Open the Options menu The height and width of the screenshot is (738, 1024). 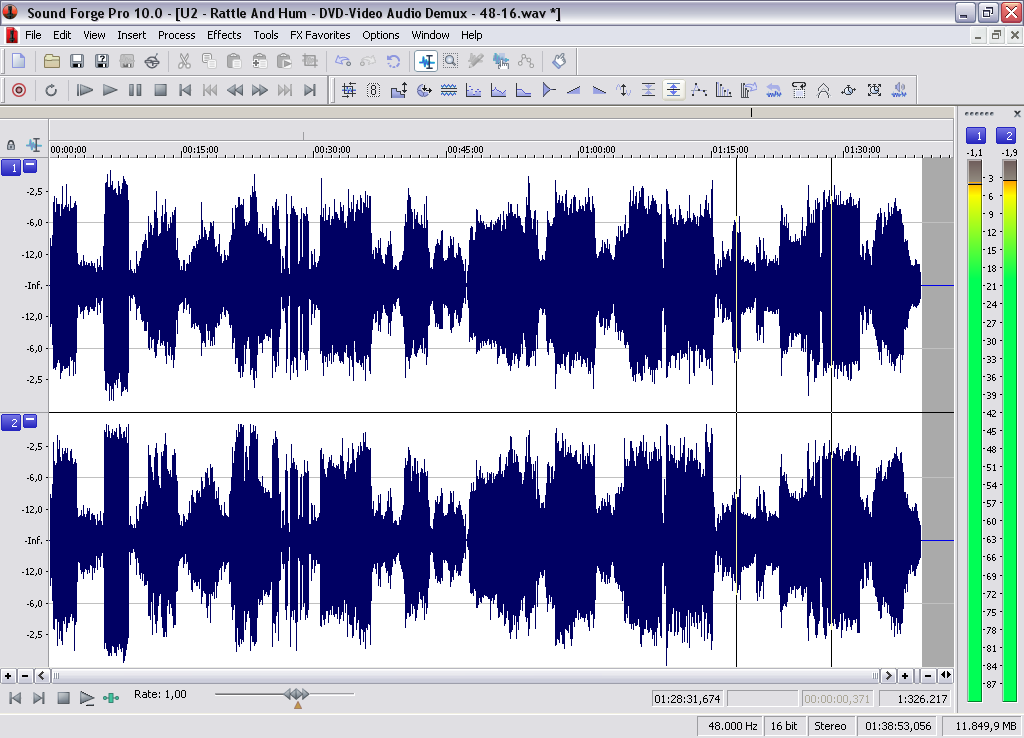pyautogui.click(x=381, y=35)
